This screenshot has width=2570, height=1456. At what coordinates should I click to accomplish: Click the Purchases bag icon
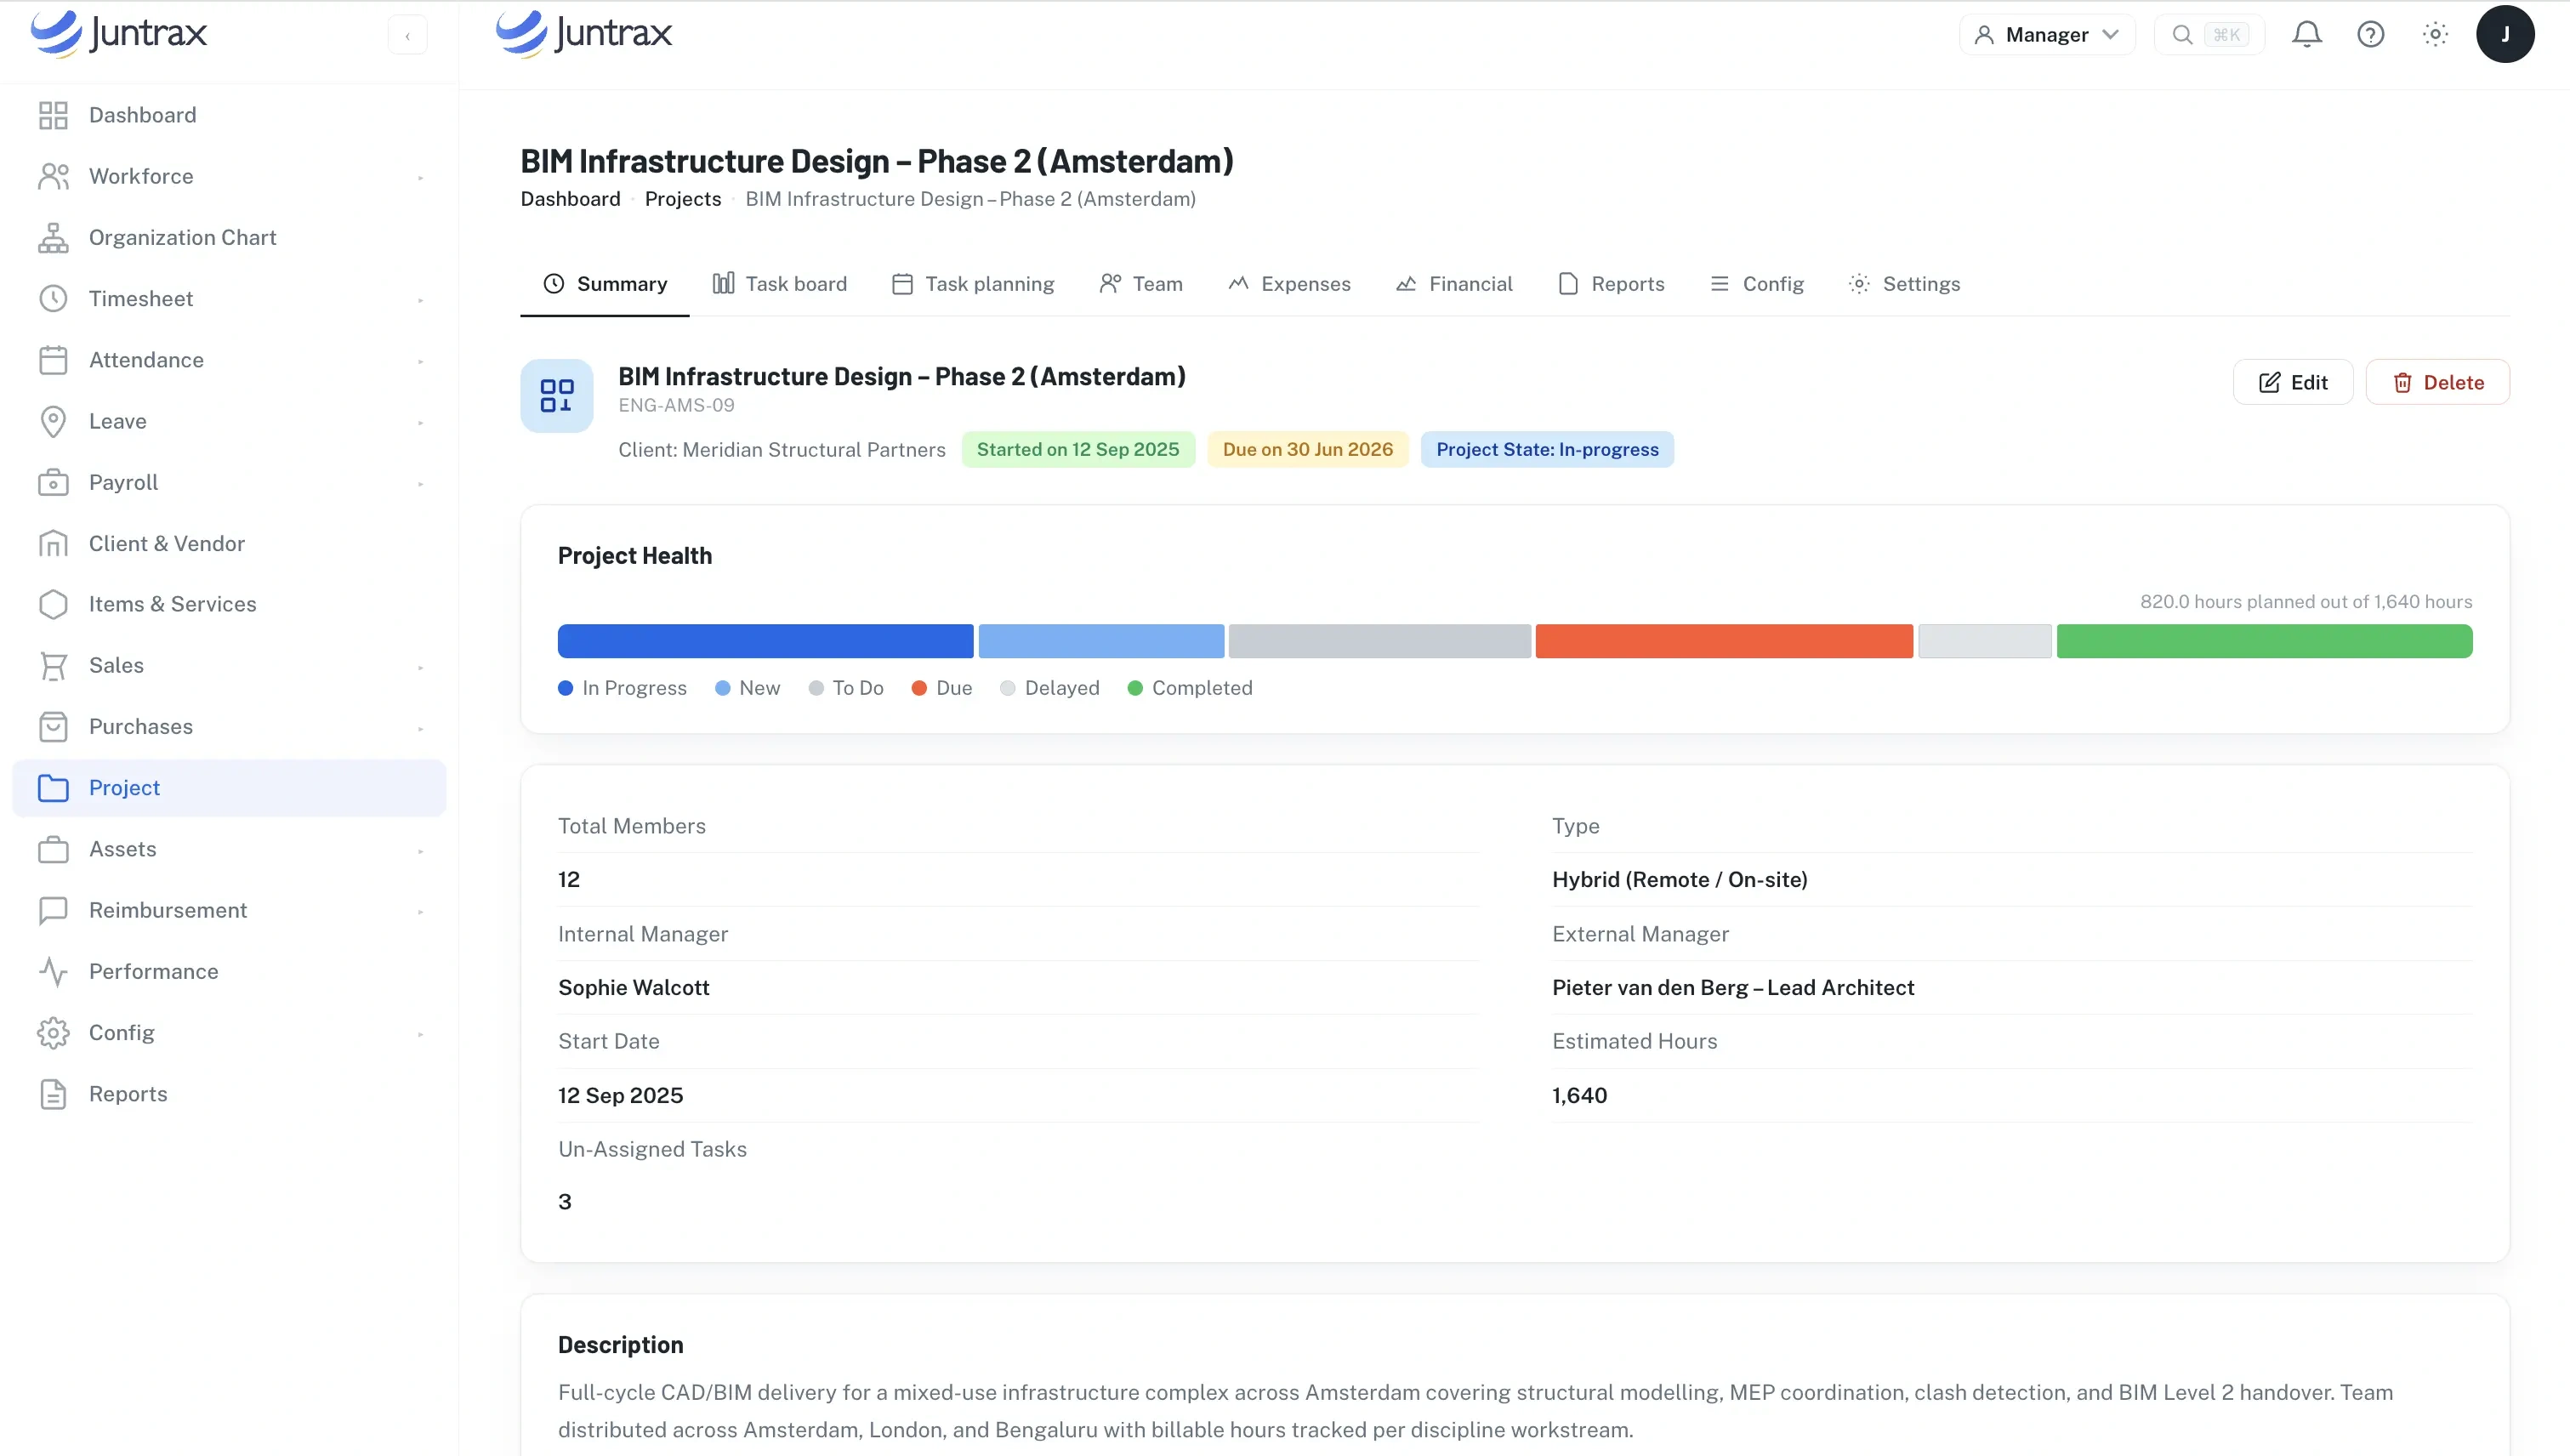point(53,727)
